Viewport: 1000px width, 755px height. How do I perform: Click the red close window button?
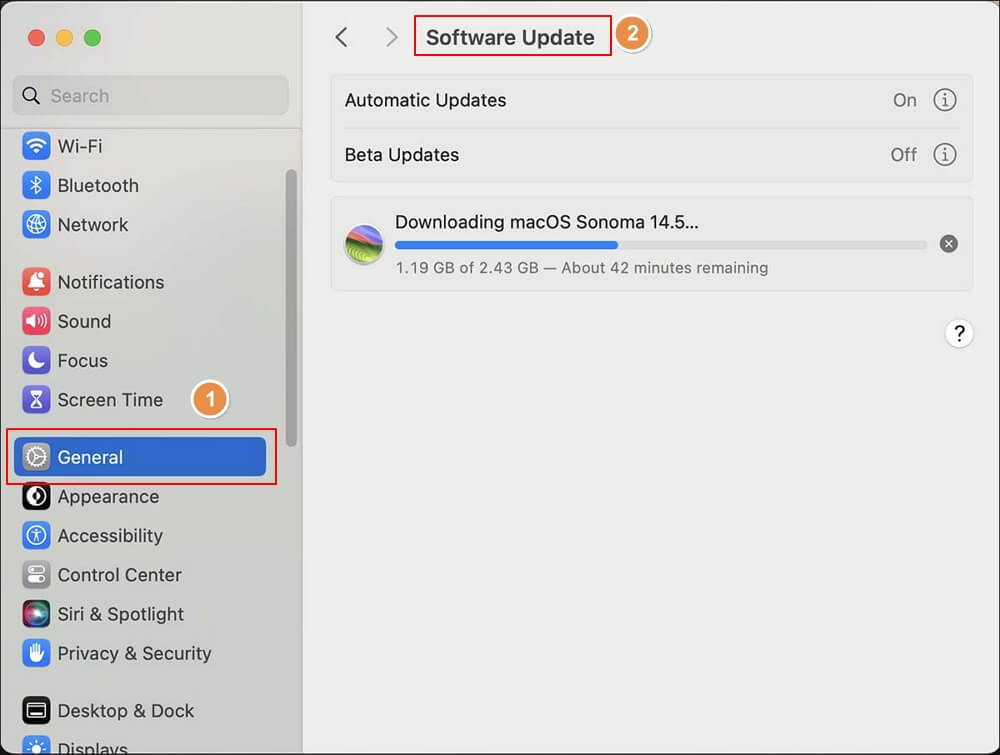tap(36, 38)
